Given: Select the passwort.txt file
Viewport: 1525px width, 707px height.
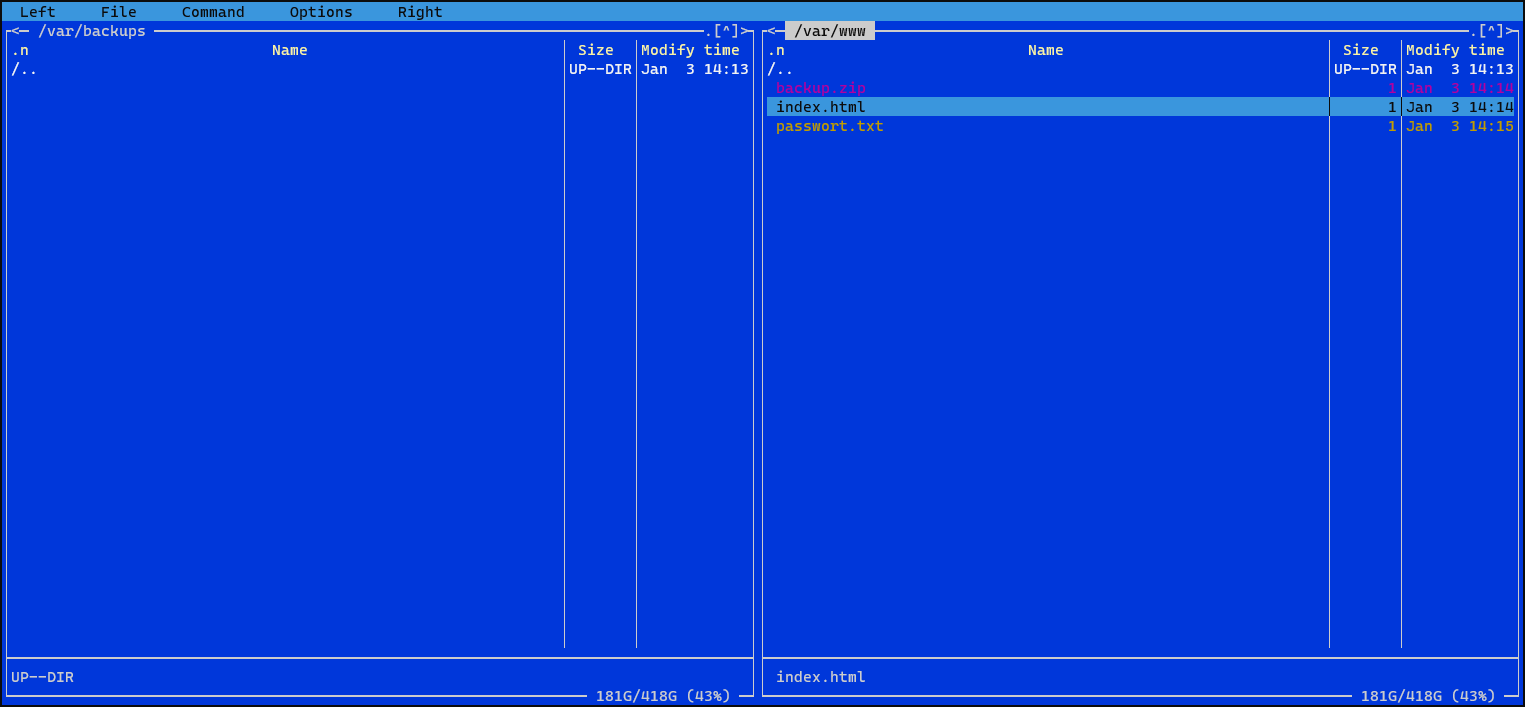Looking at the screenshot, I should [x=829, y=126].
